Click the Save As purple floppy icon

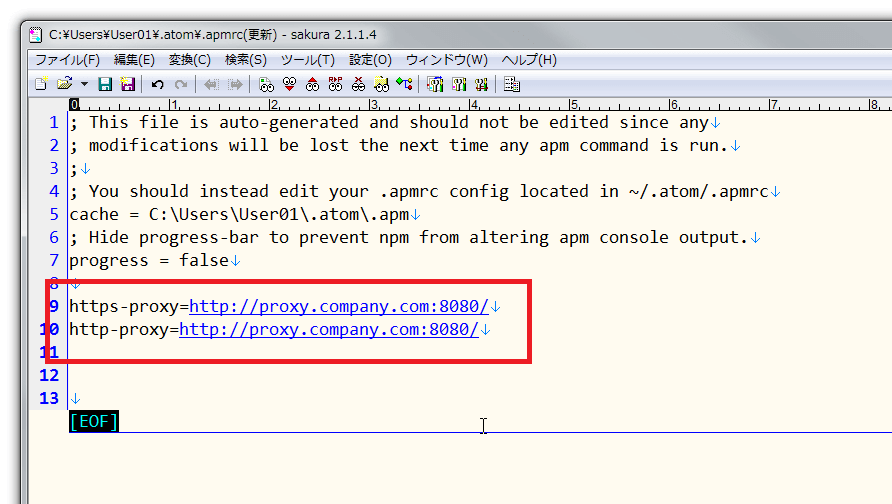click(127, 85)
